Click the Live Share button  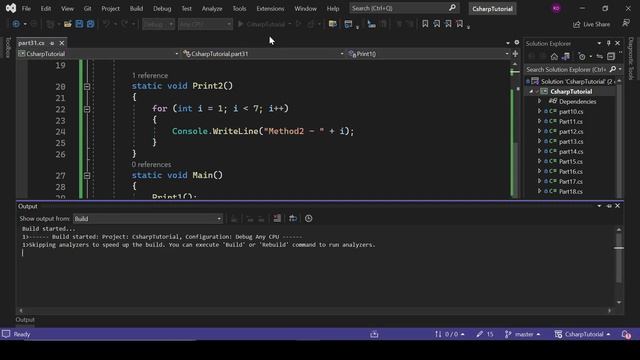(591, 24)
